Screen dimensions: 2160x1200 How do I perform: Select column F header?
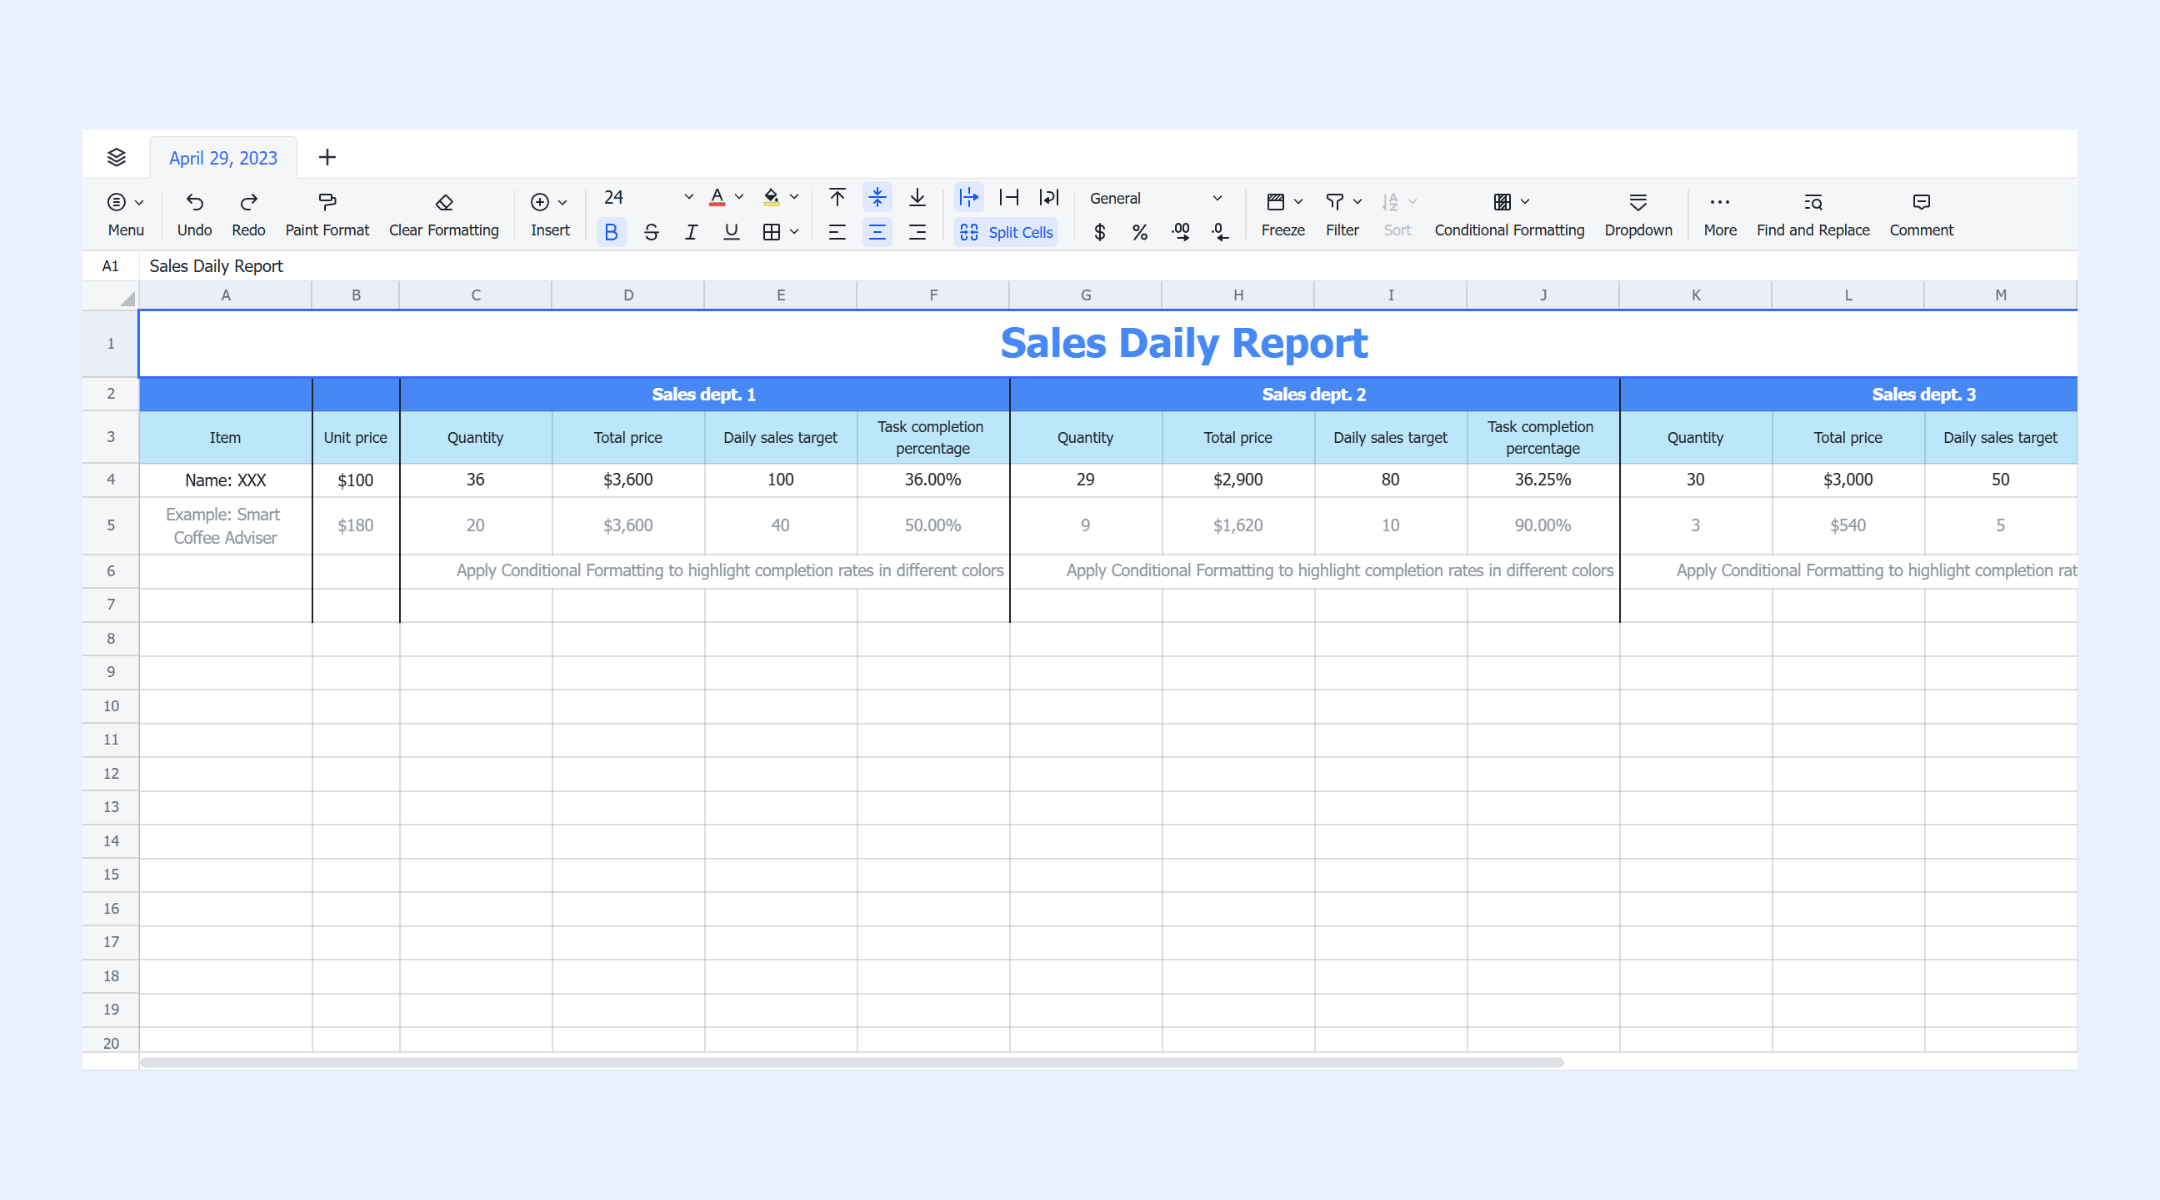pyautogui.click(x=933, y=295)
